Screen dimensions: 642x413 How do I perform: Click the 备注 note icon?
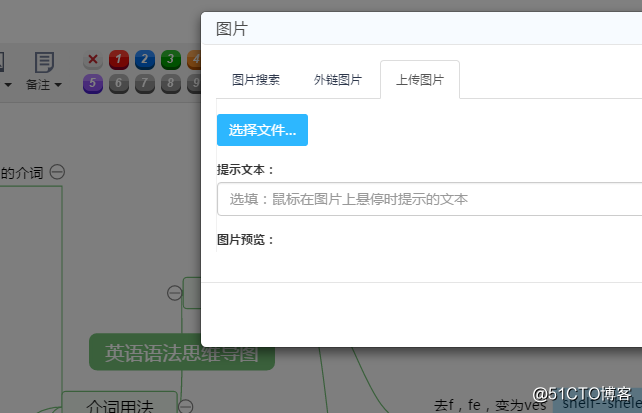tap(44, 62)
